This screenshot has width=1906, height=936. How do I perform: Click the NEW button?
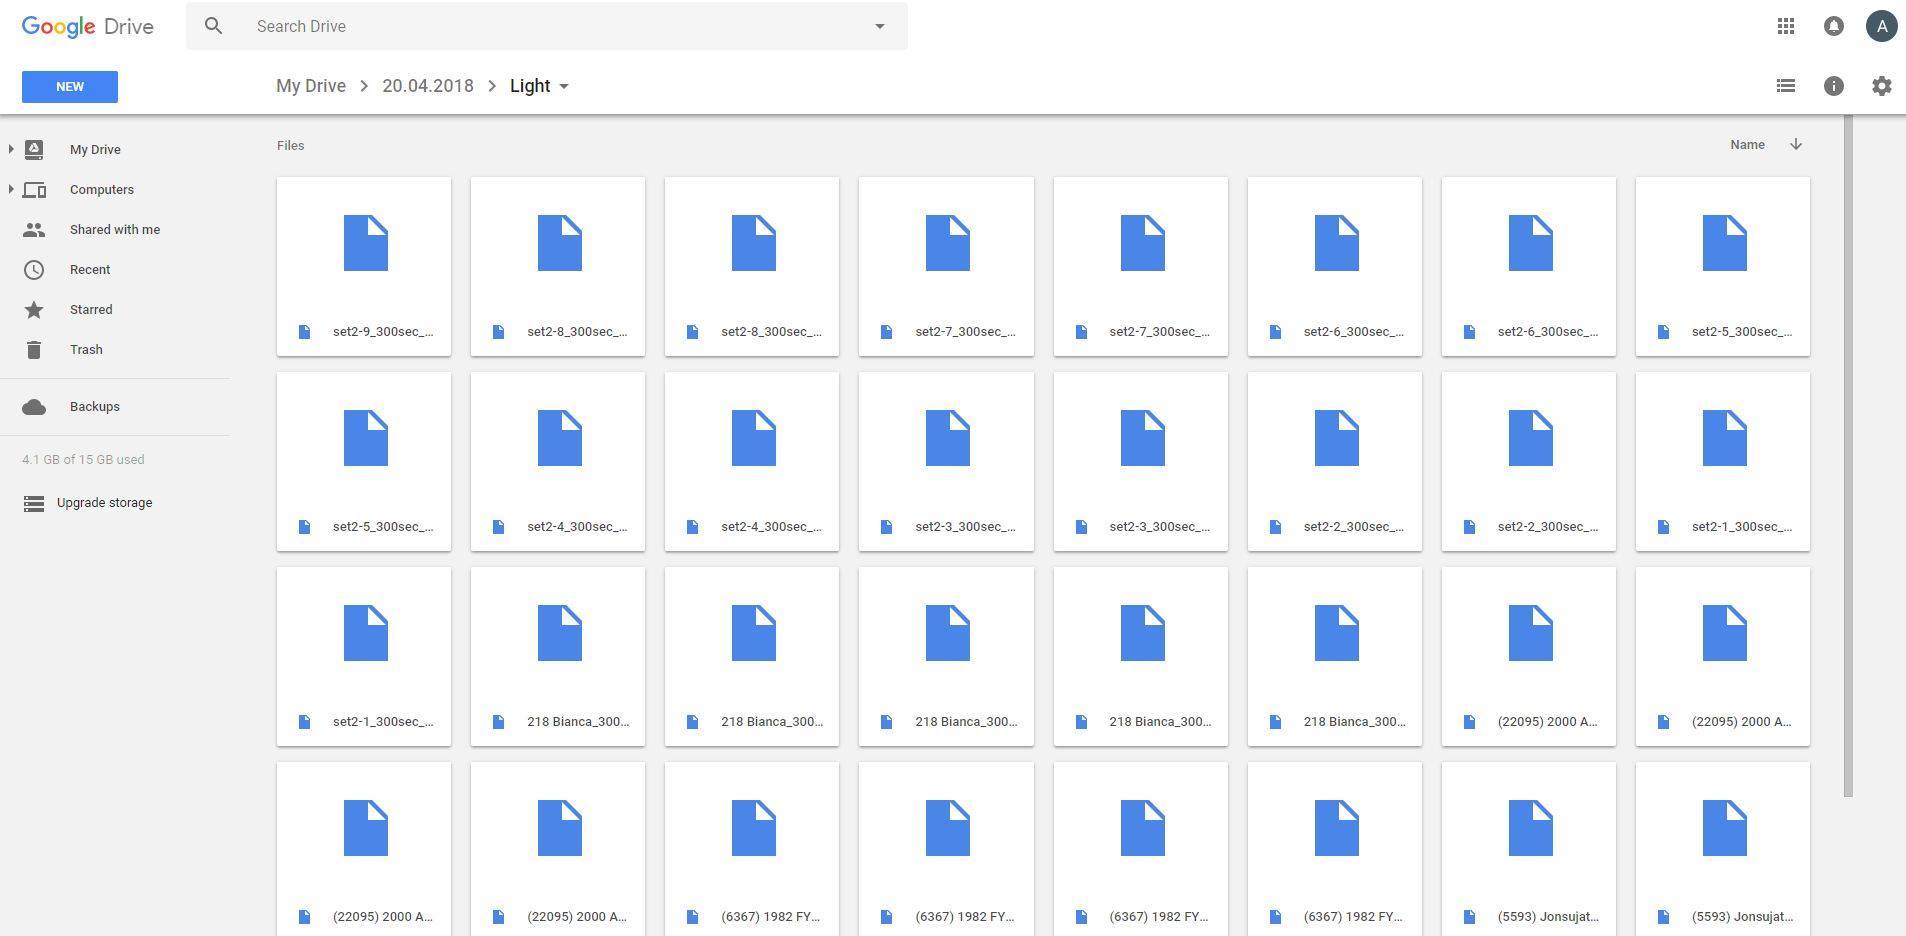pyautogui.click(x=70, y=87)
